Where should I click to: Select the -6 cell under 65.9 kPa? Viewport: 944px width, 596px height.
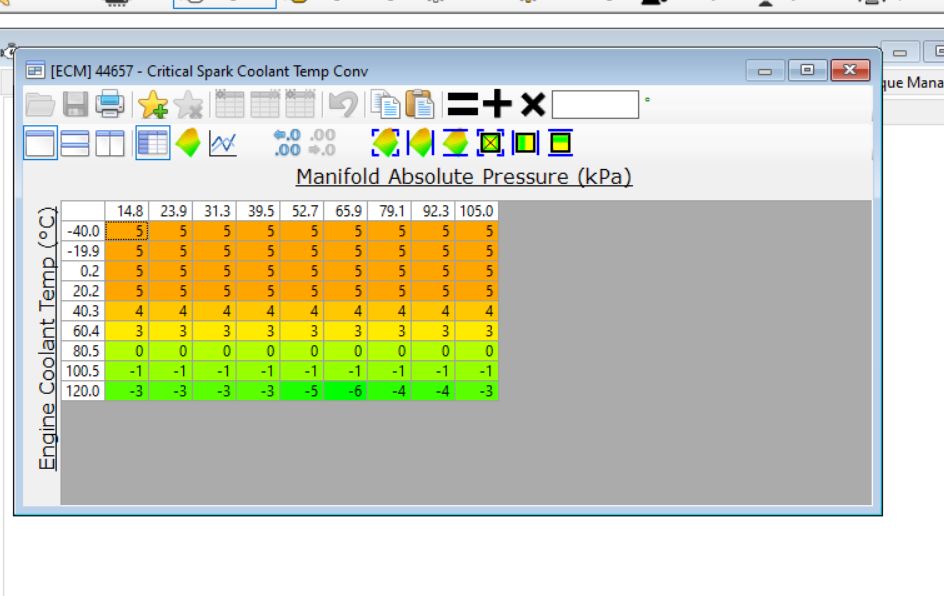click(x=346, y=391)
